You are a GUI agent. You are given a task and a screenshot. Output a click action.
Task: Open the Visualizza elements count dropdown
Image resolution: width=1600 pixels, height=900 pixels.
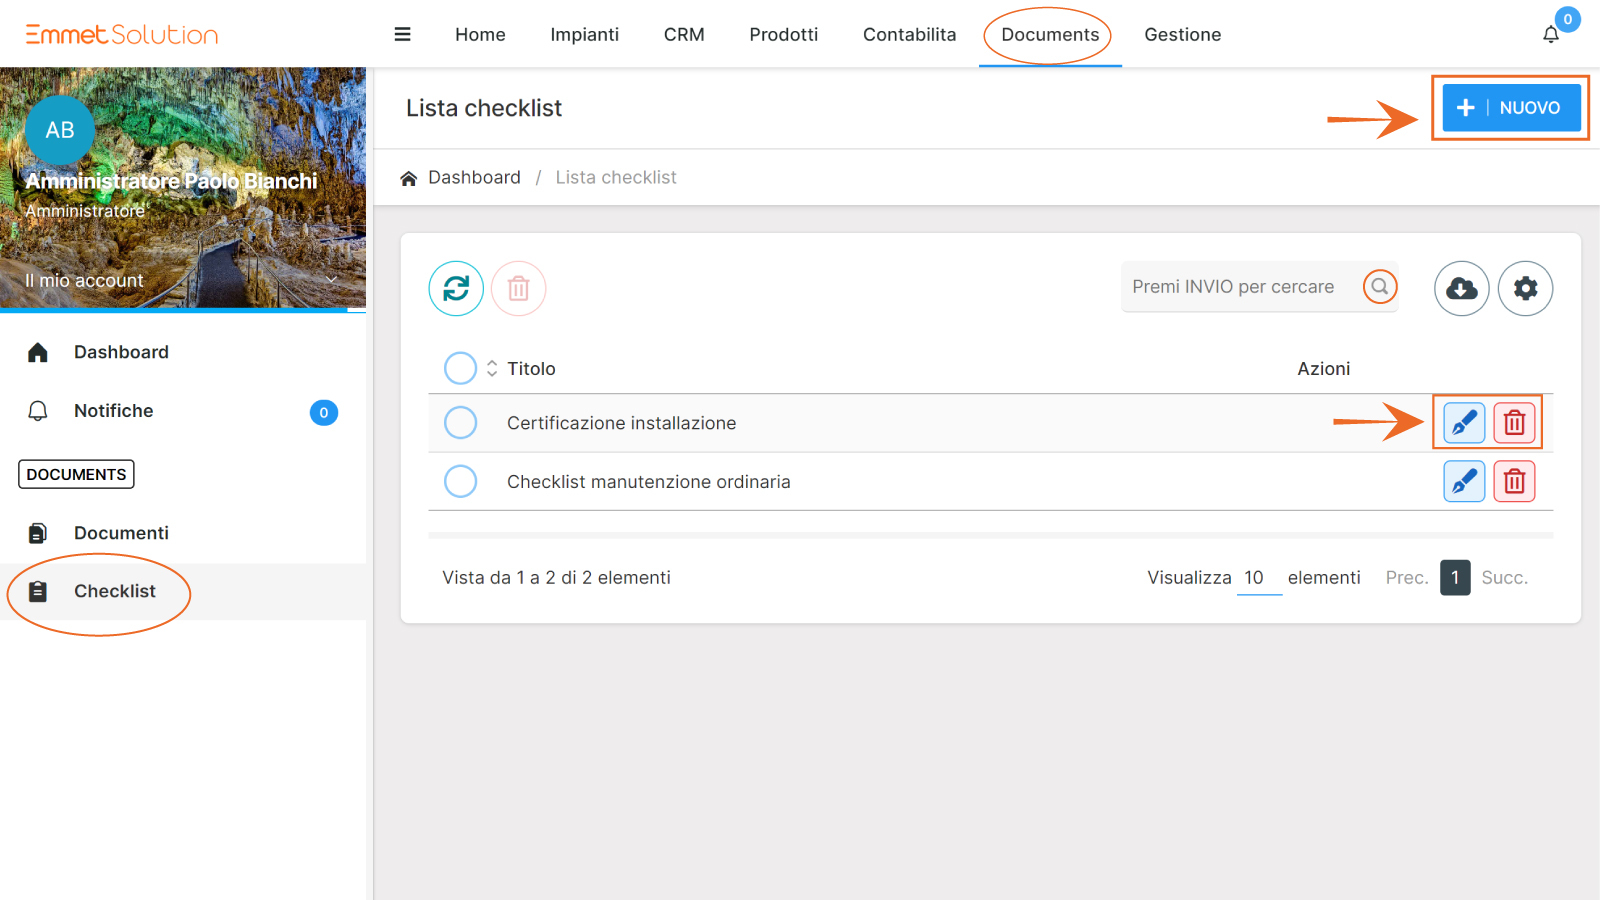[x=1258, y=578]
